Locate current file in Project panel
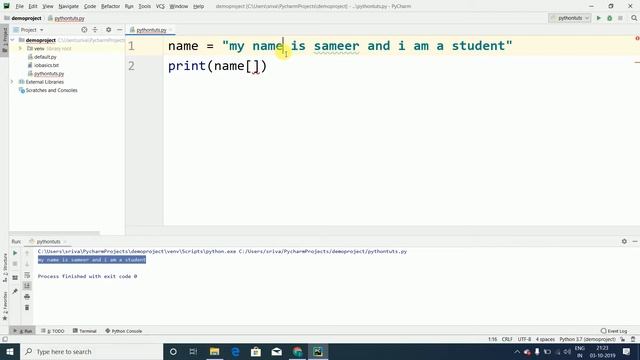Image resolution: width=640 pixels, height=360 pixels. [x=84, y=30]
